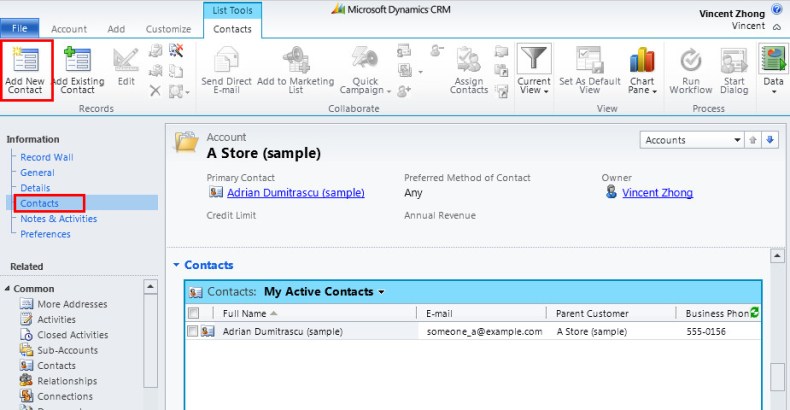
Task: Click the A Store (sample) parent customer cell
Action: 592,331
